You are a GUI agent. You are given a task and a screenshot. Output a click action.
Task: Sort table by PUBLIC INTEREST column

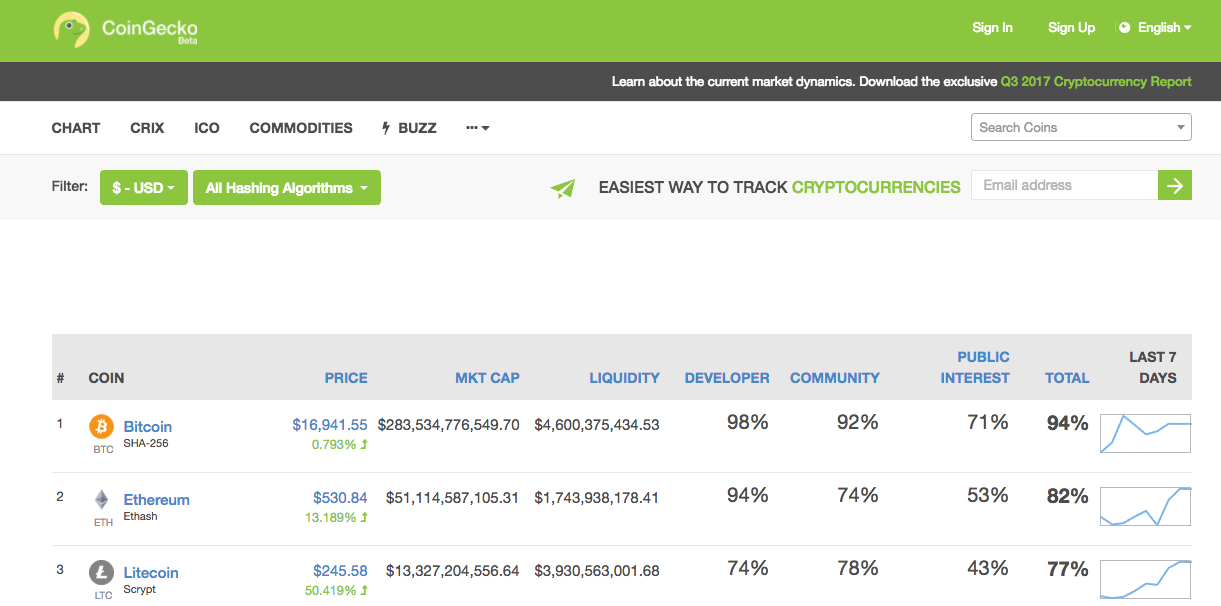point(975,367)
